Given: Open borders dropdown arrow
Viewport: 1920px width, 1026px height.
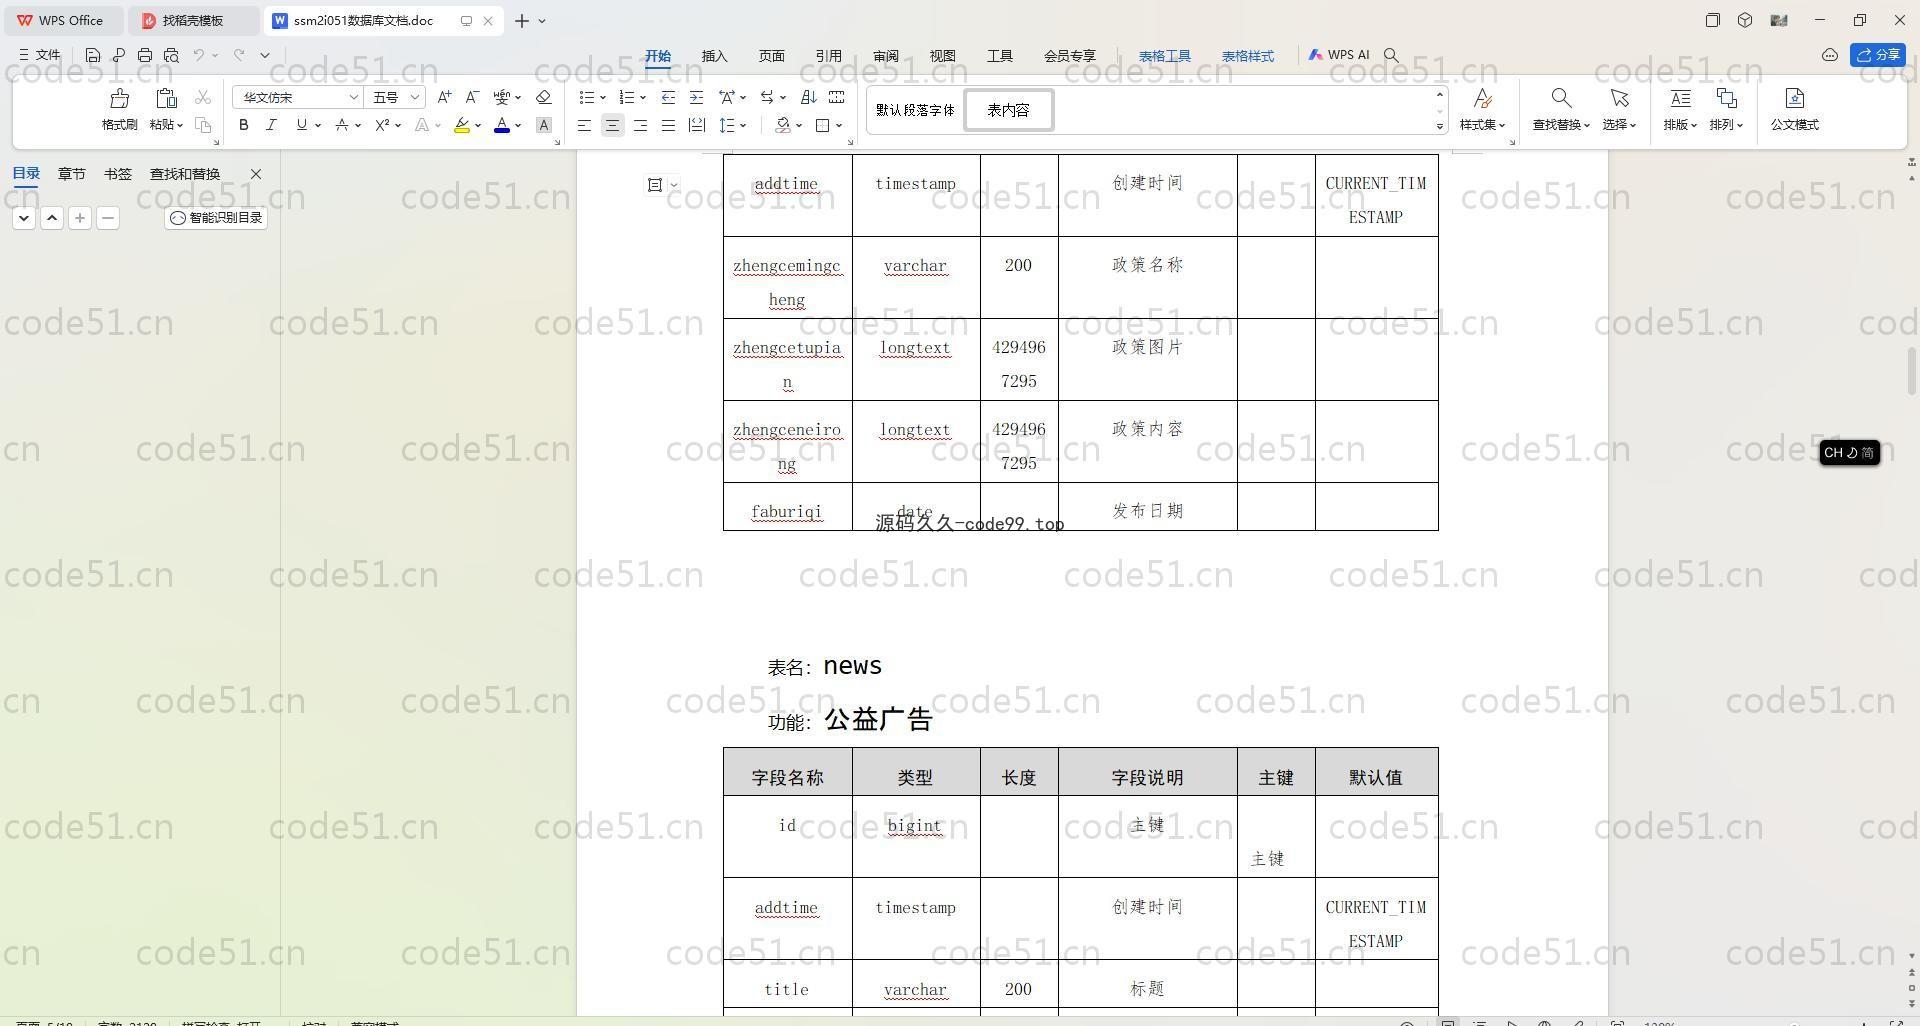Looking at the screenshot, I should pyautogui.click(x=839, y=125).
